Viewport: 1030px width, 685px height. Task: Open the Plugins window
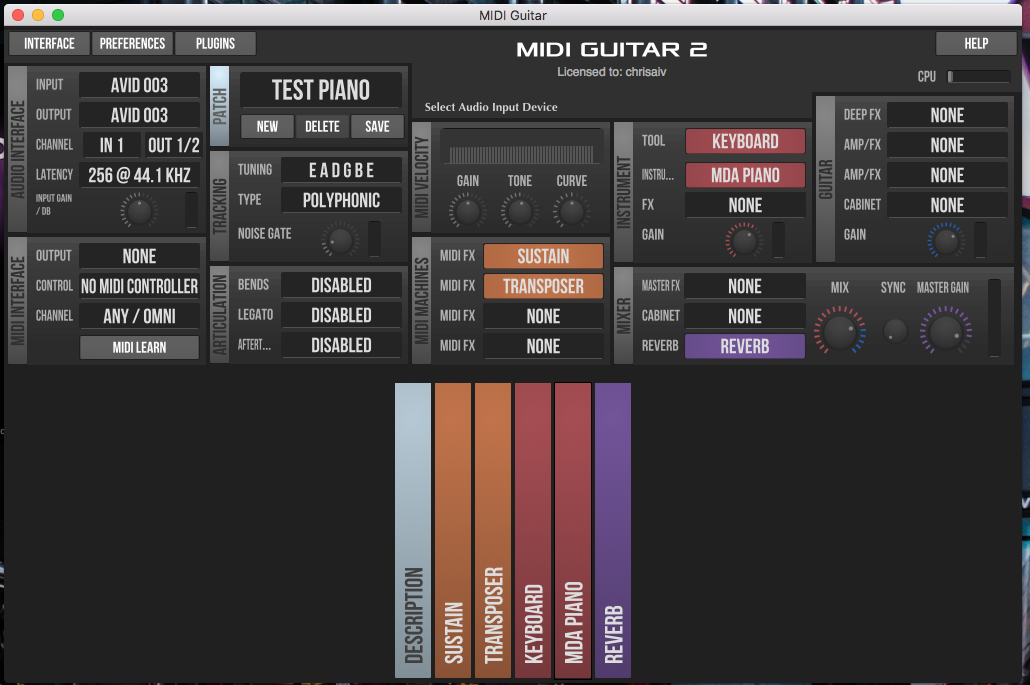pos(214,43)
